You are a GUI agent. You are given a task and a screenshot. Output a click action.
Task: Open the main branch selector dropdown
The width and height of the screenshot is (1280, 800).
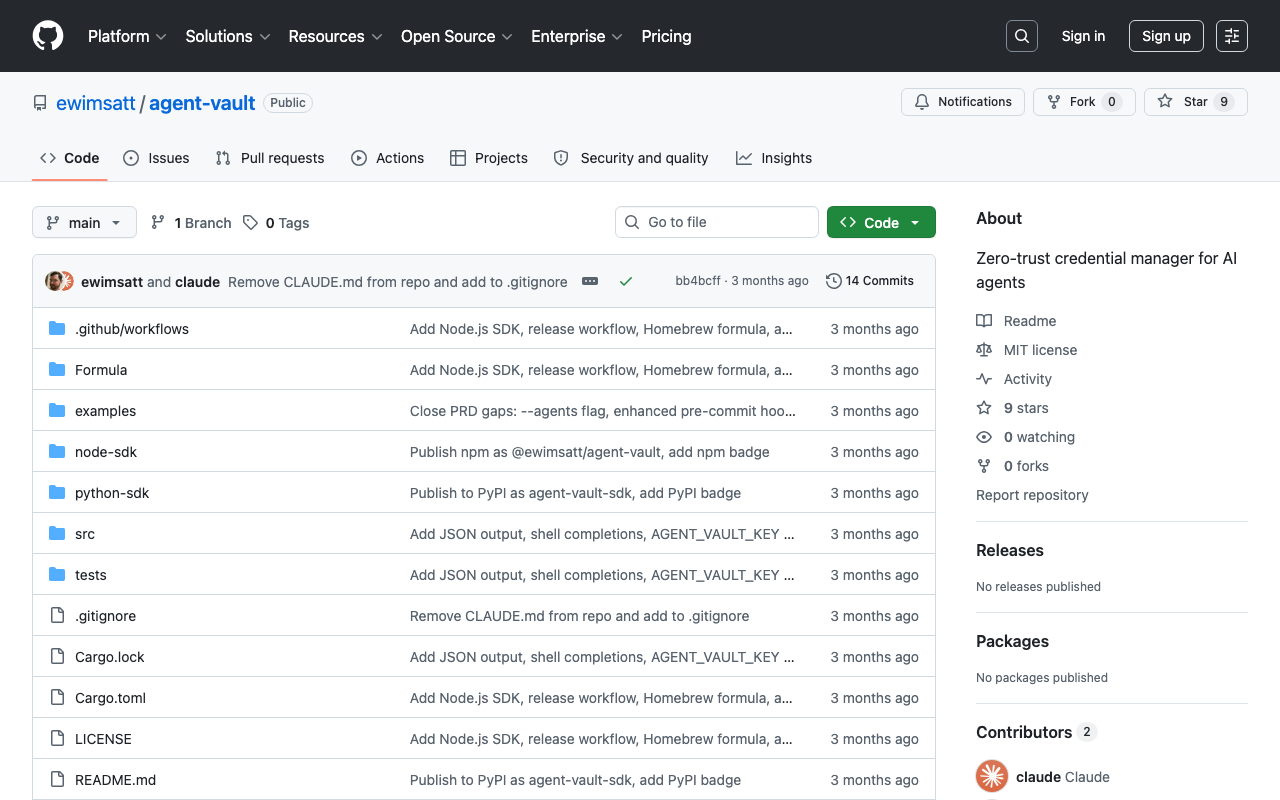84,222
